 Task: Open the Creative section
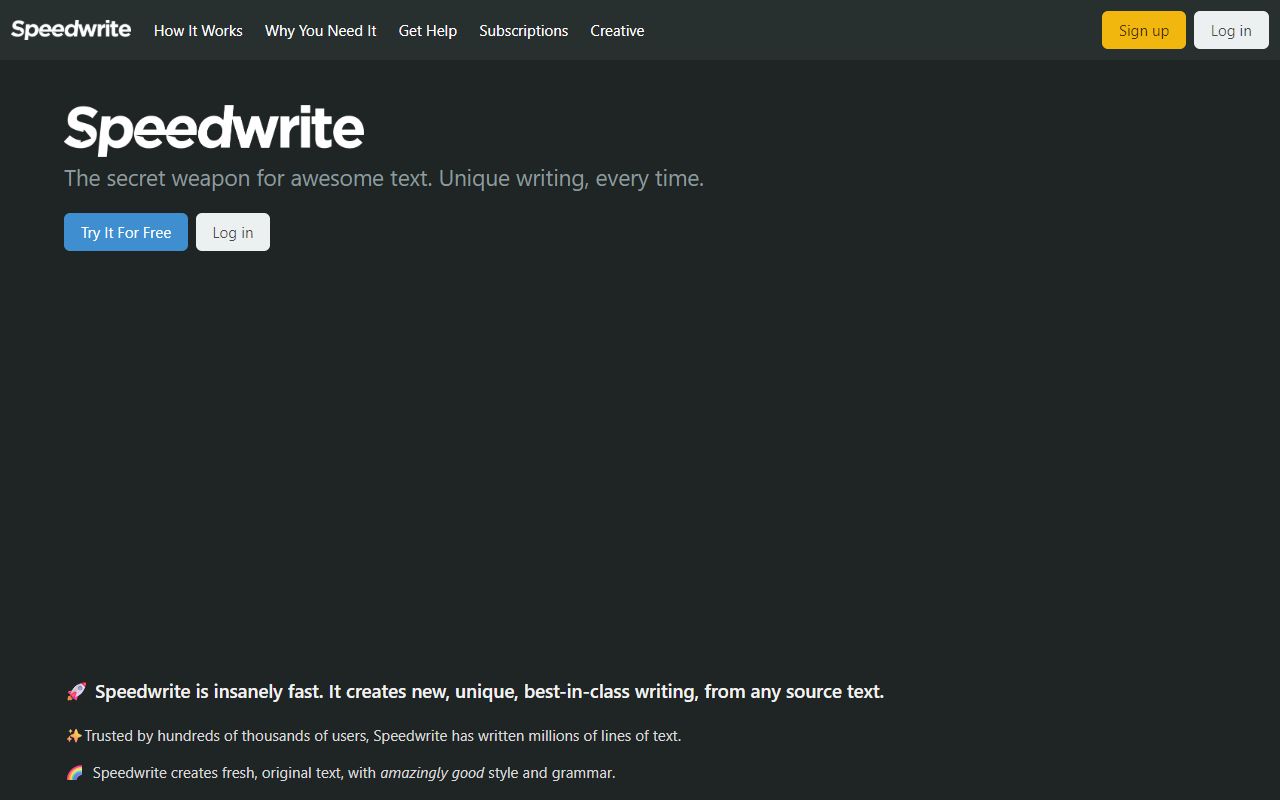click(617, 31)
